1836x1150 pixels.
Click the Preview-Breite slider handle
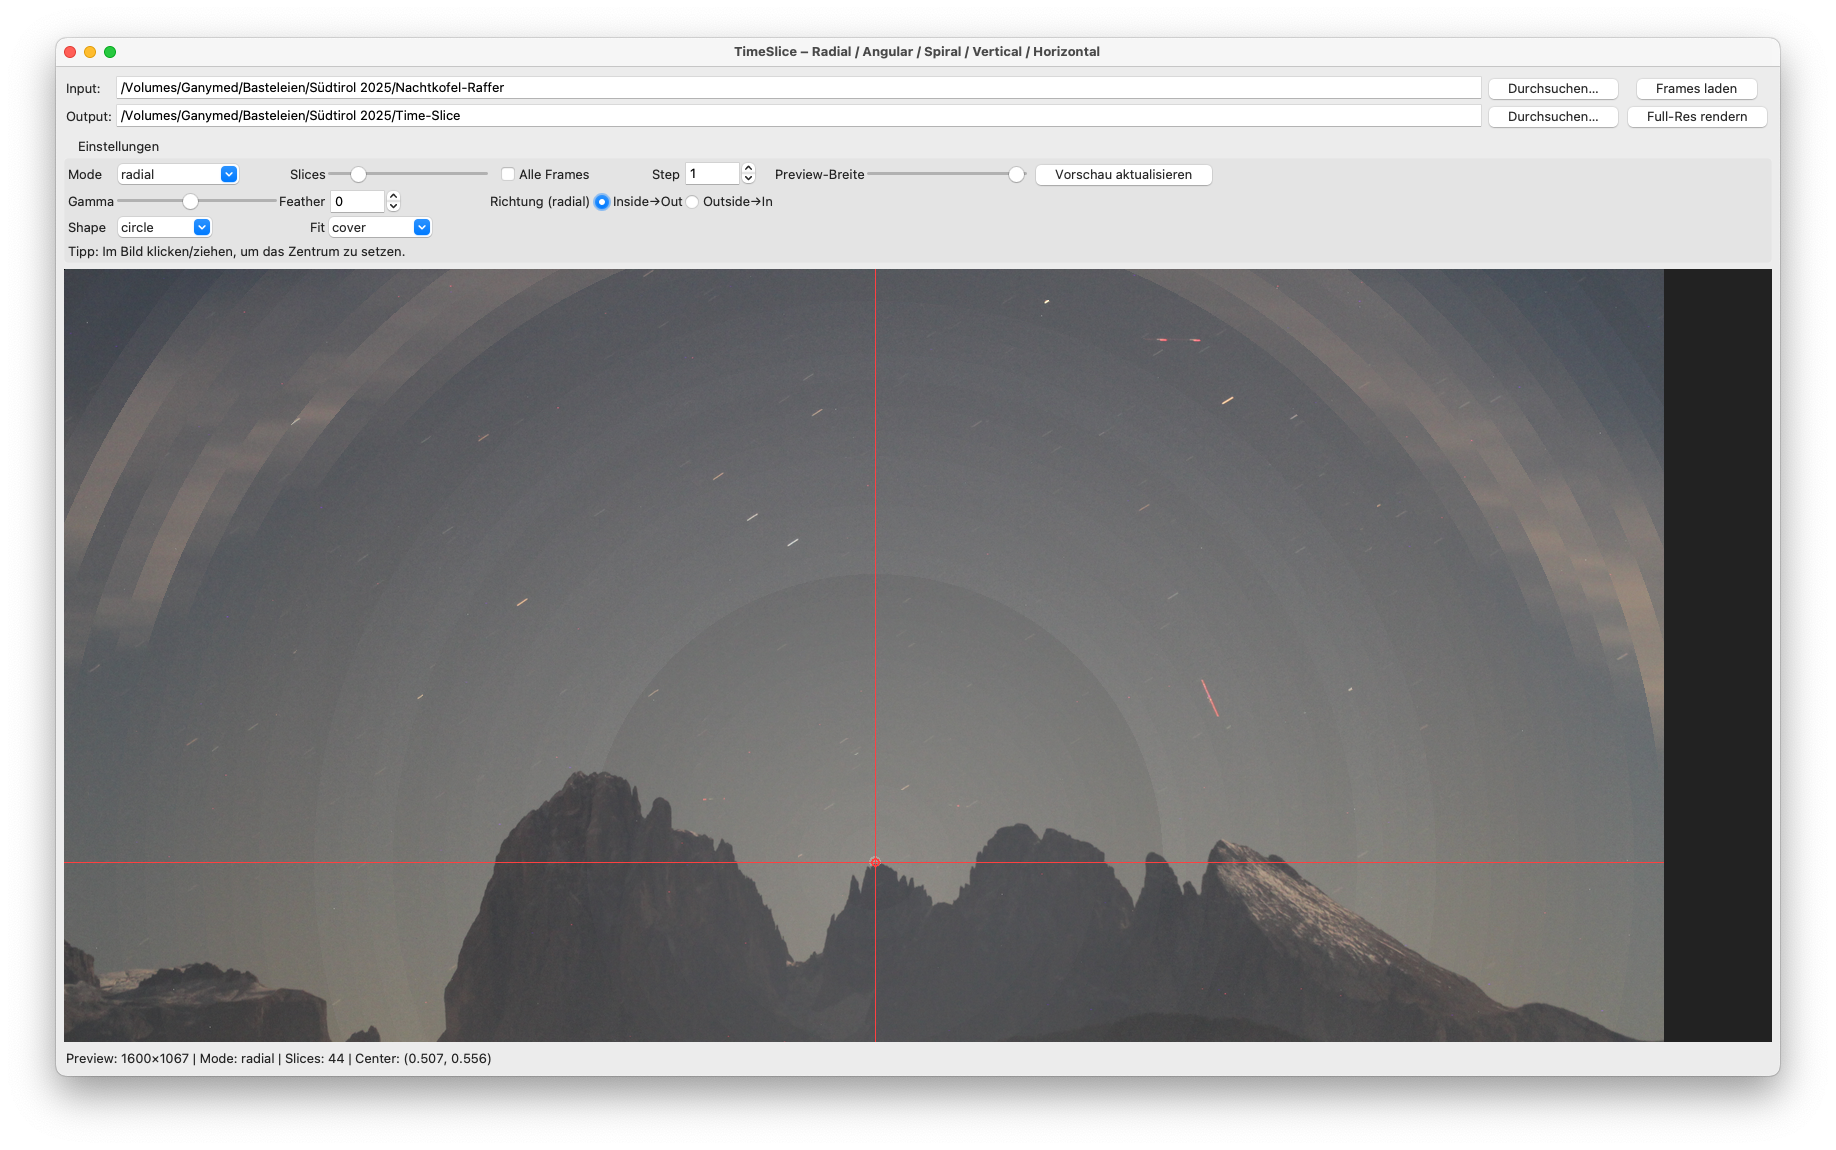[1016, 174]
